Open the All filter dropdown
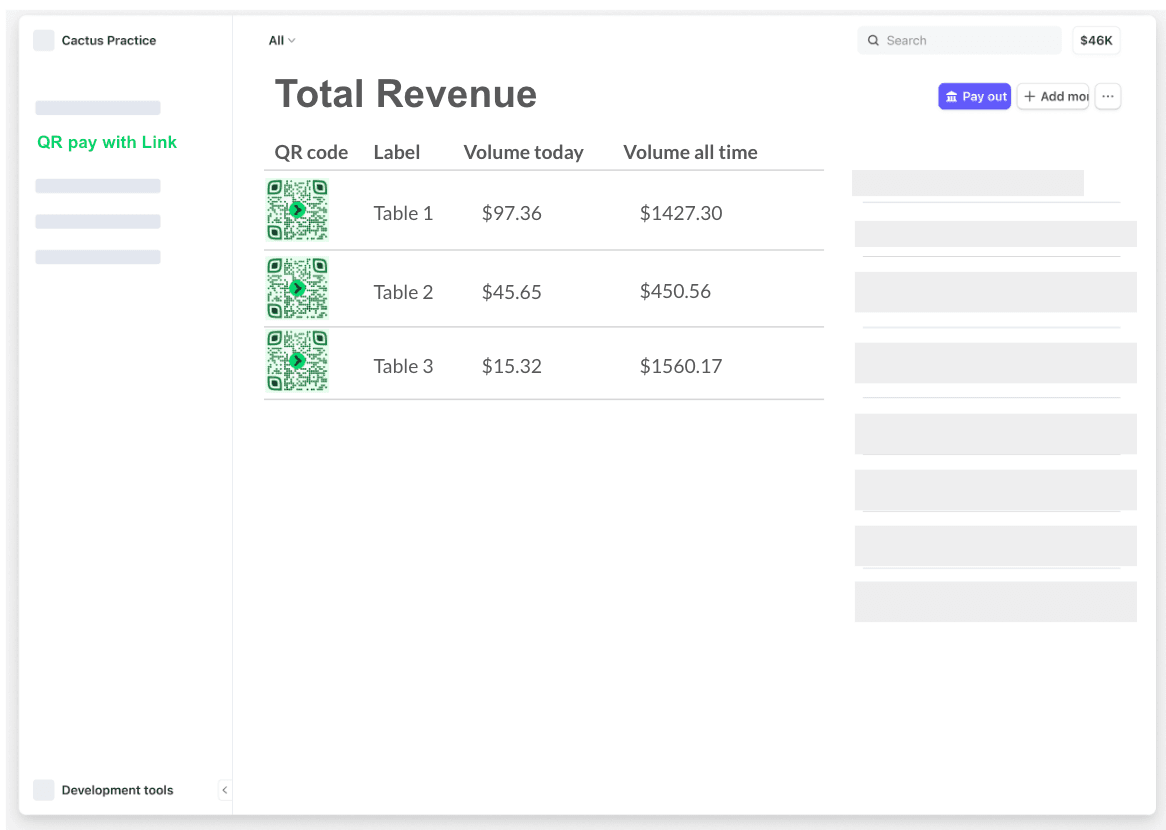 tap(282, 40)
